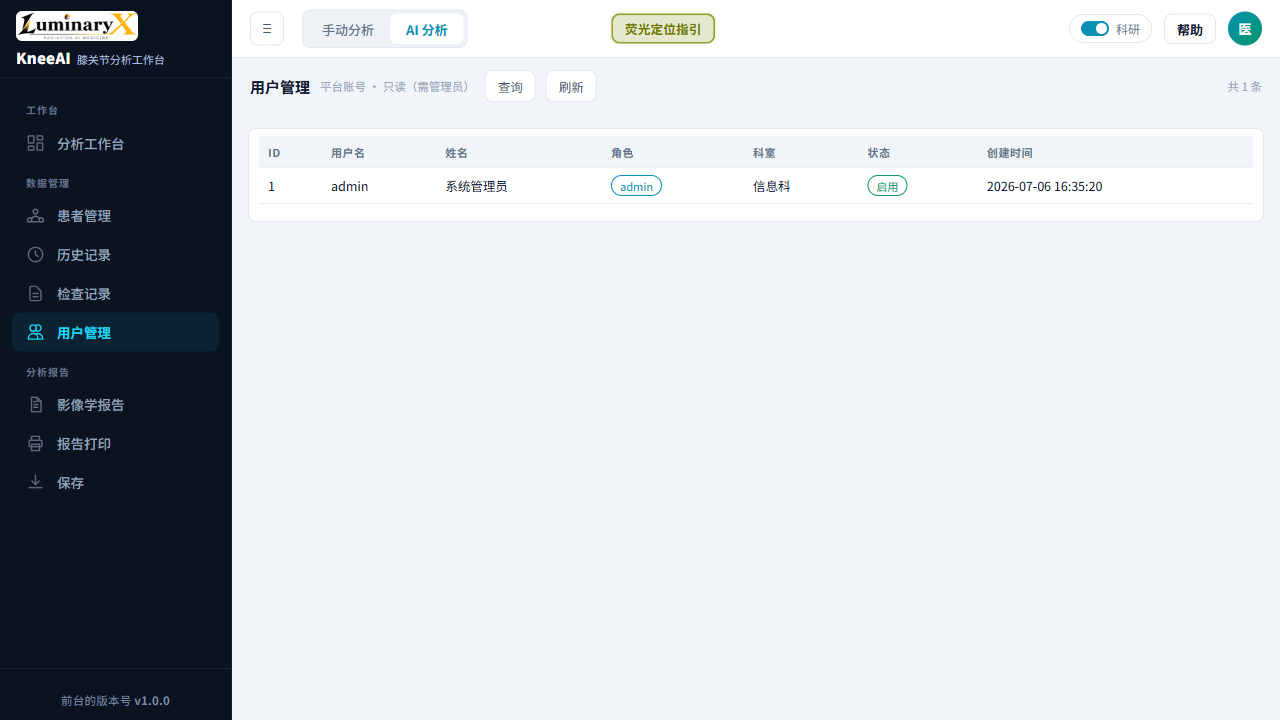Click the 报告打印 printer icon

tap(36, 444)
